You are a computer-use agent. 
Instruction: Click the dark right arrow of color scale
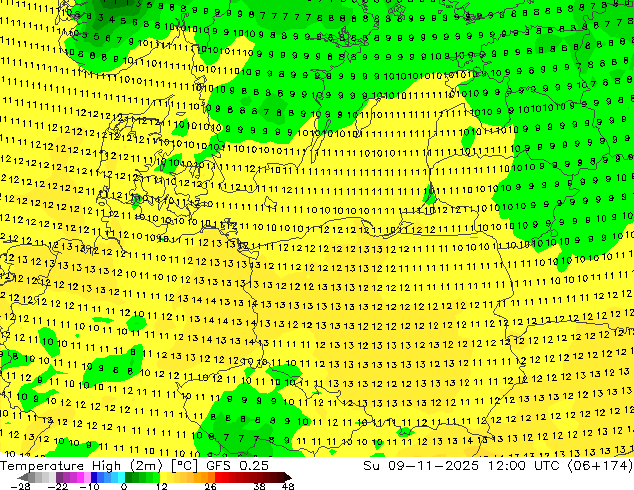pyautogui.click(x=287, y=477)
